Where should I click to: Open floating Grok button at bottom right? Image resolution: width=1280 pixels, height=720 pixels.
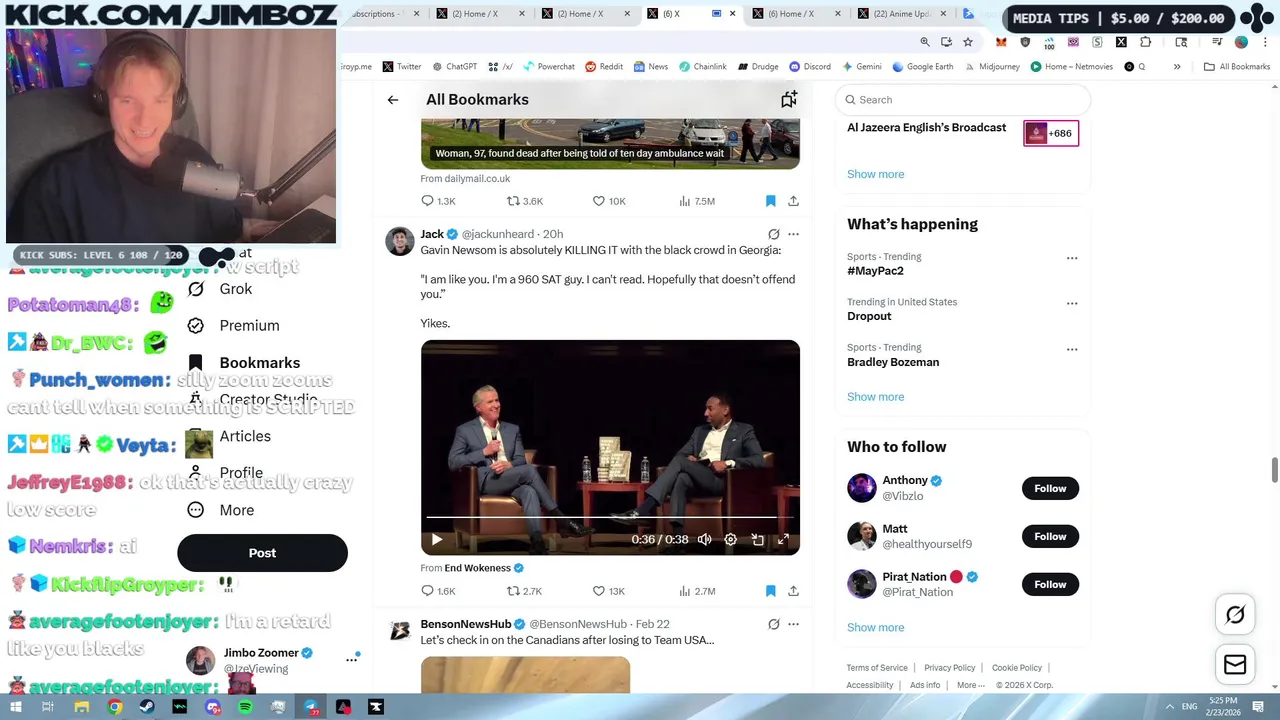1235,615
